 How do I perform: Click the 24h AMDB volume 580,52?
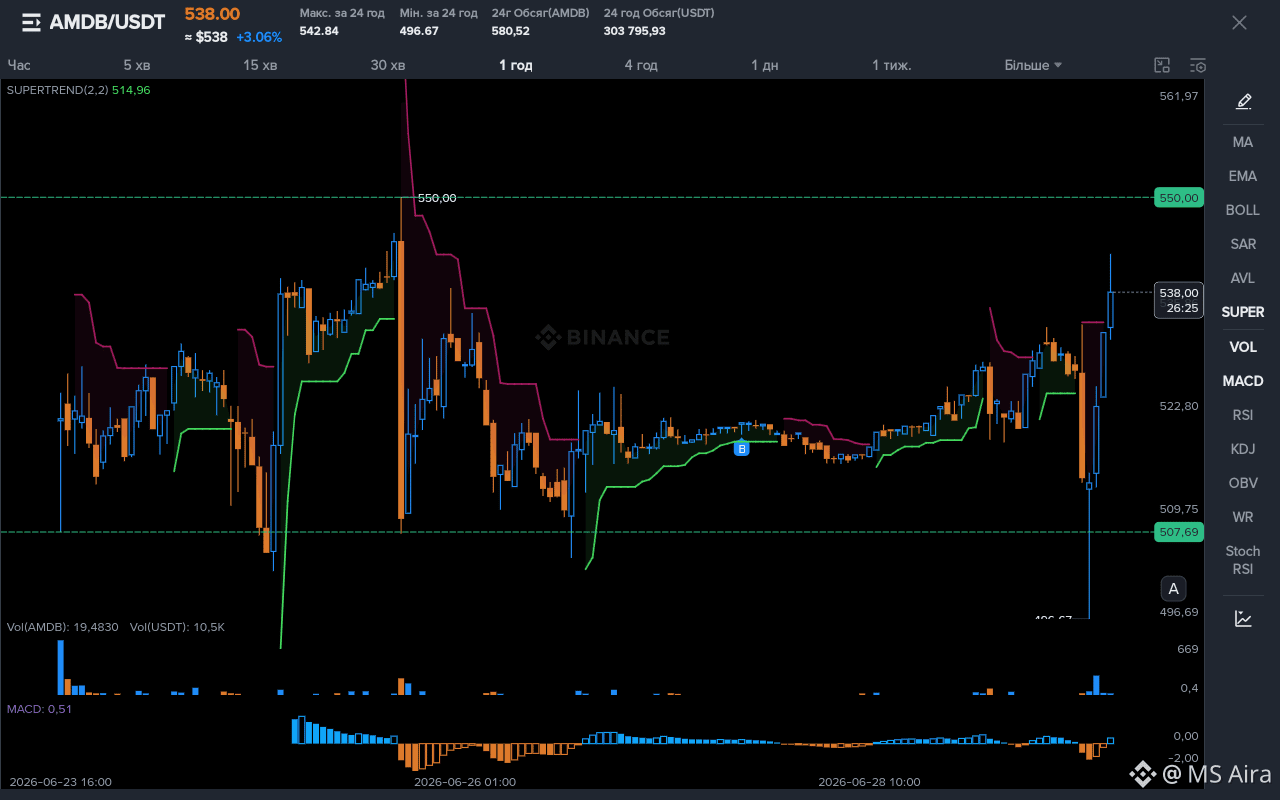coord(511,31)
